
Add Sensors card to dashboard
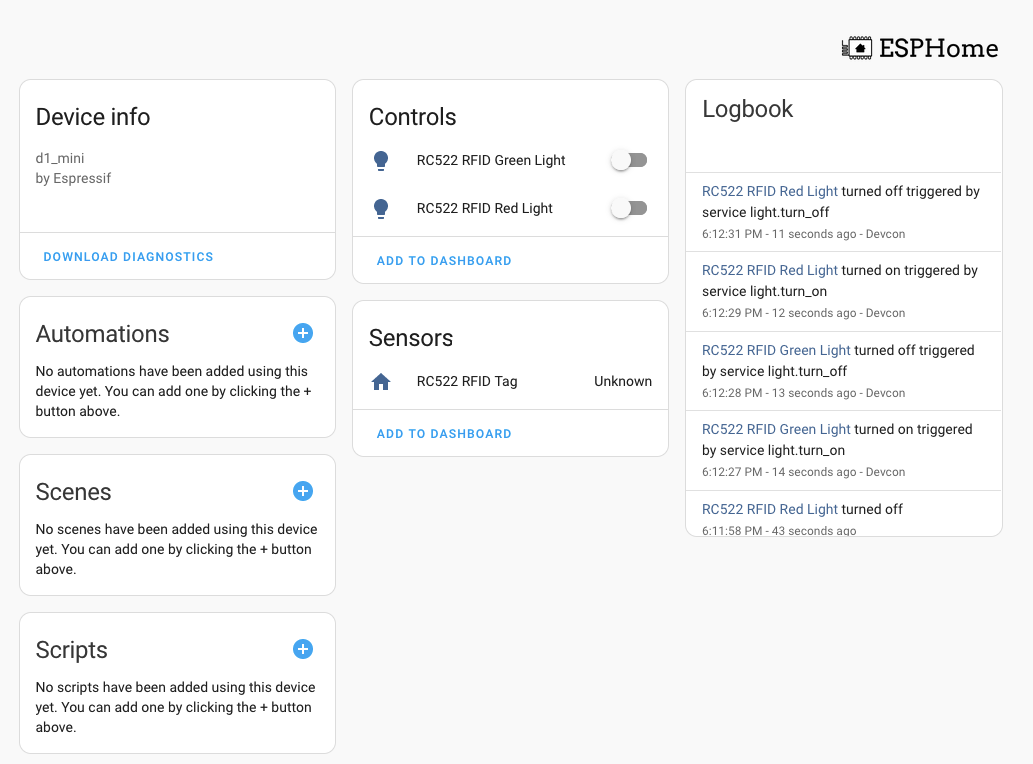click(x=444, y=434)
